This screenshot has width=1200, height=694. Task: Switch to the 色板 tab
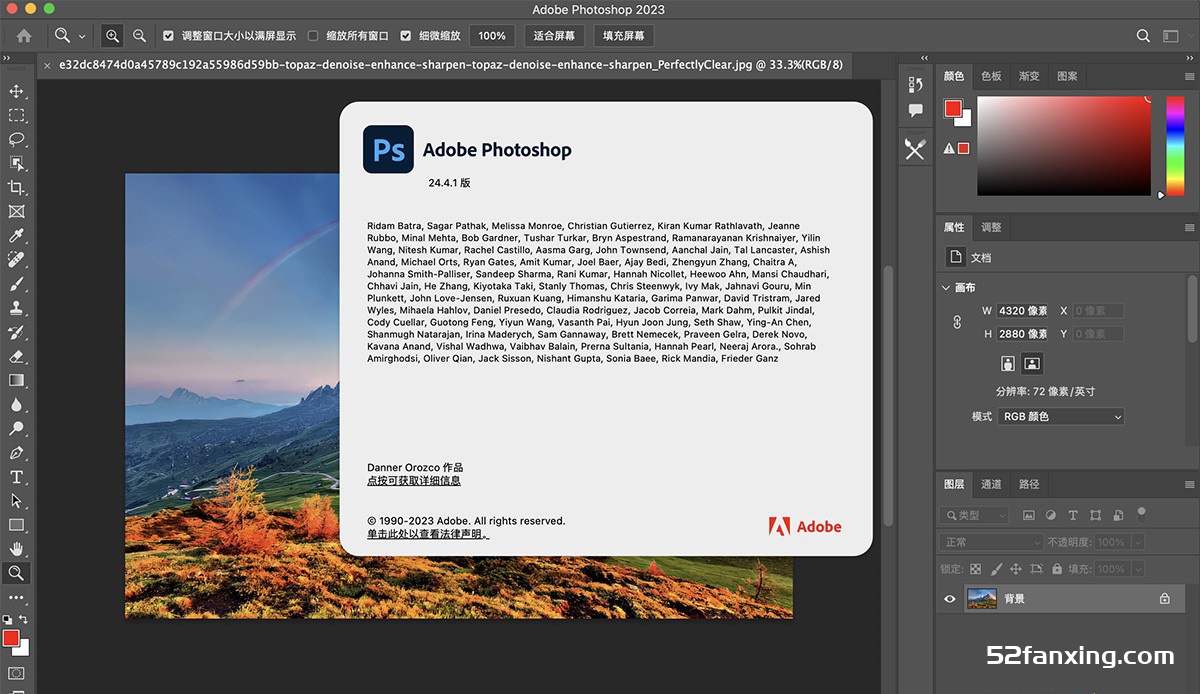(x=991, y=76)
